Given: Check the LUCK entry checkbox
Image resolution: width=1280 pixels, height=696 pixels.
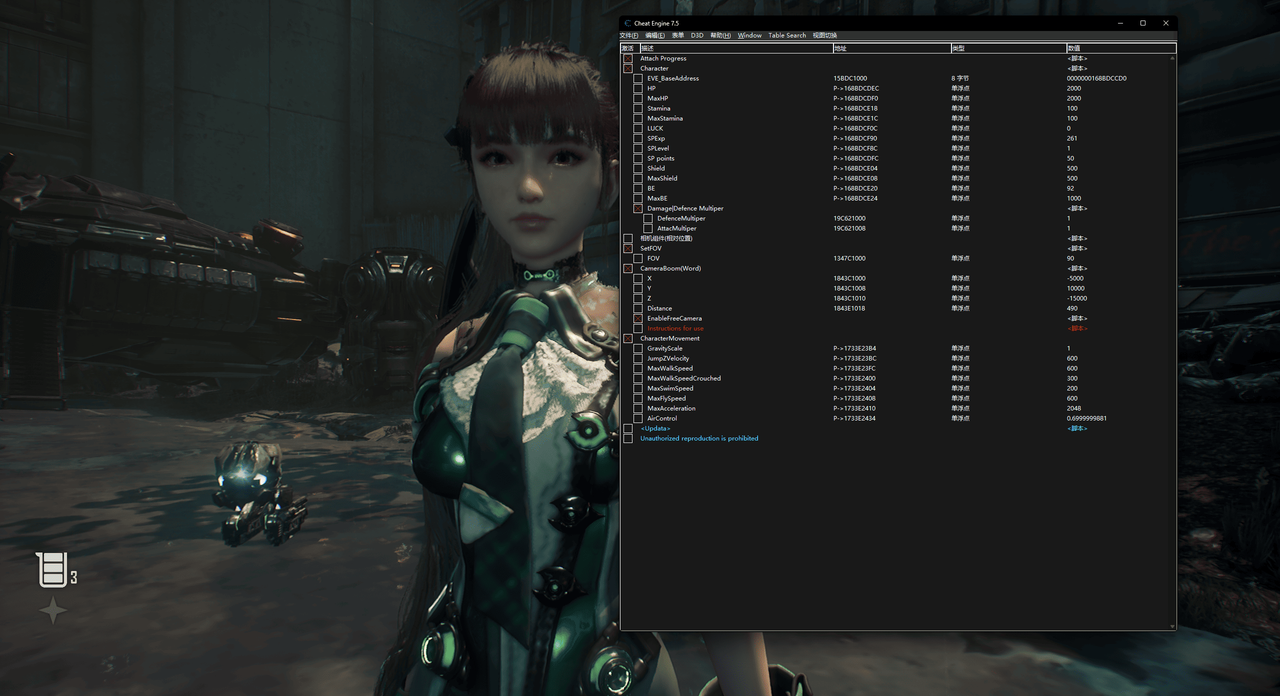Looking at the screenshot, I should pyautogui.click(x=638, y=128).
